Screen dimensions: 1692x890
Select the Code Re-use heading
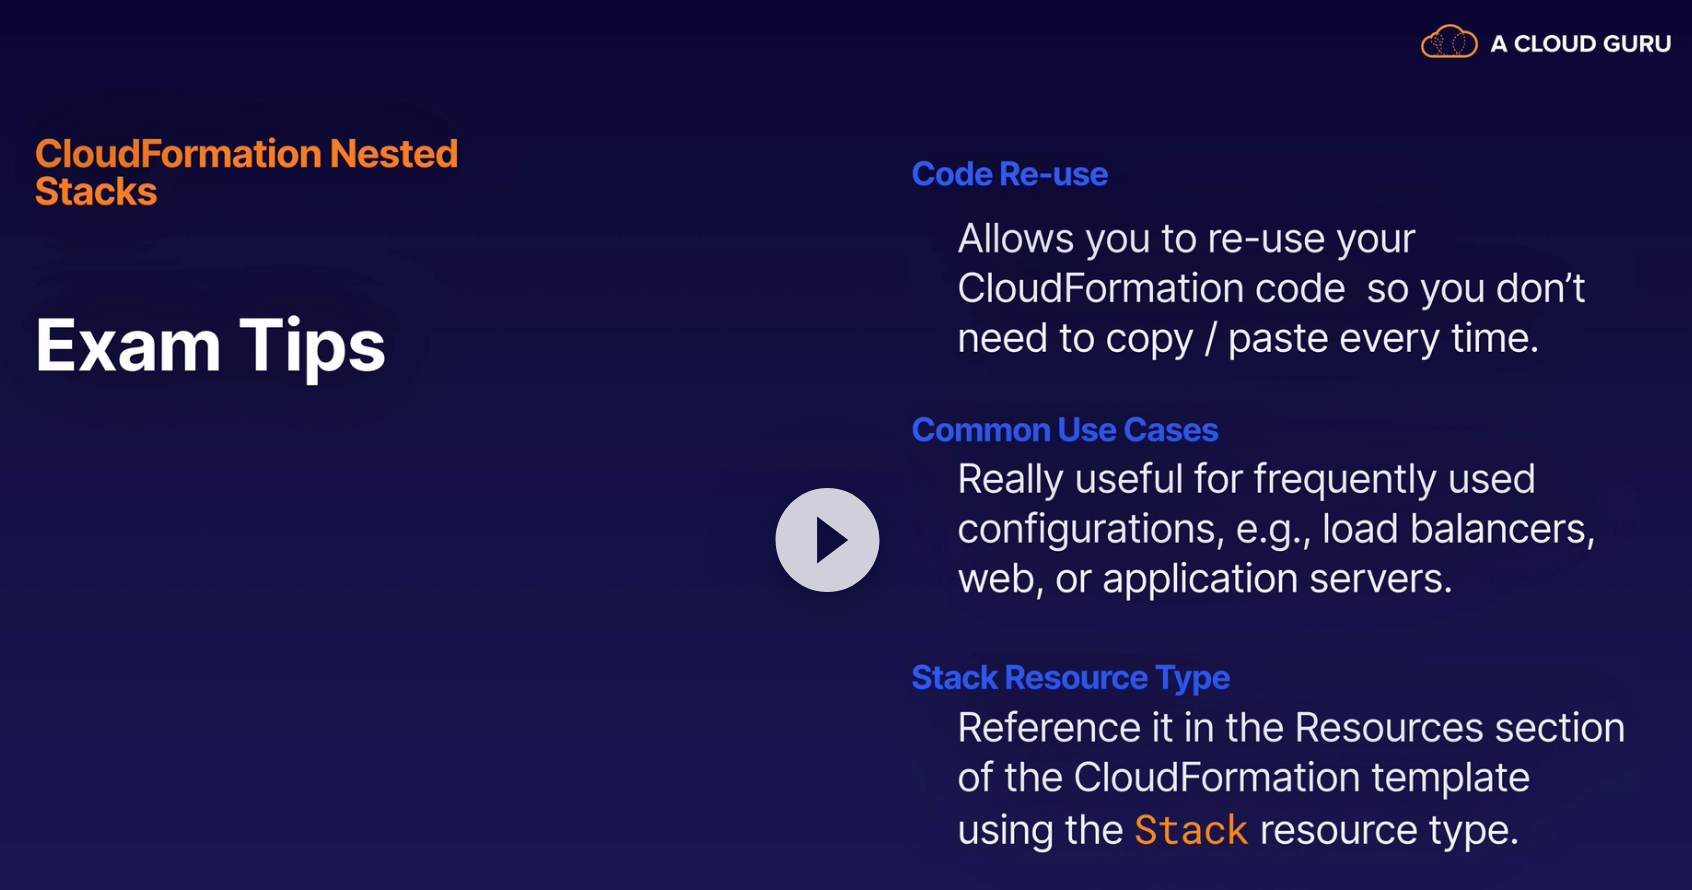pyautogui.click(x=1009, y=174)
